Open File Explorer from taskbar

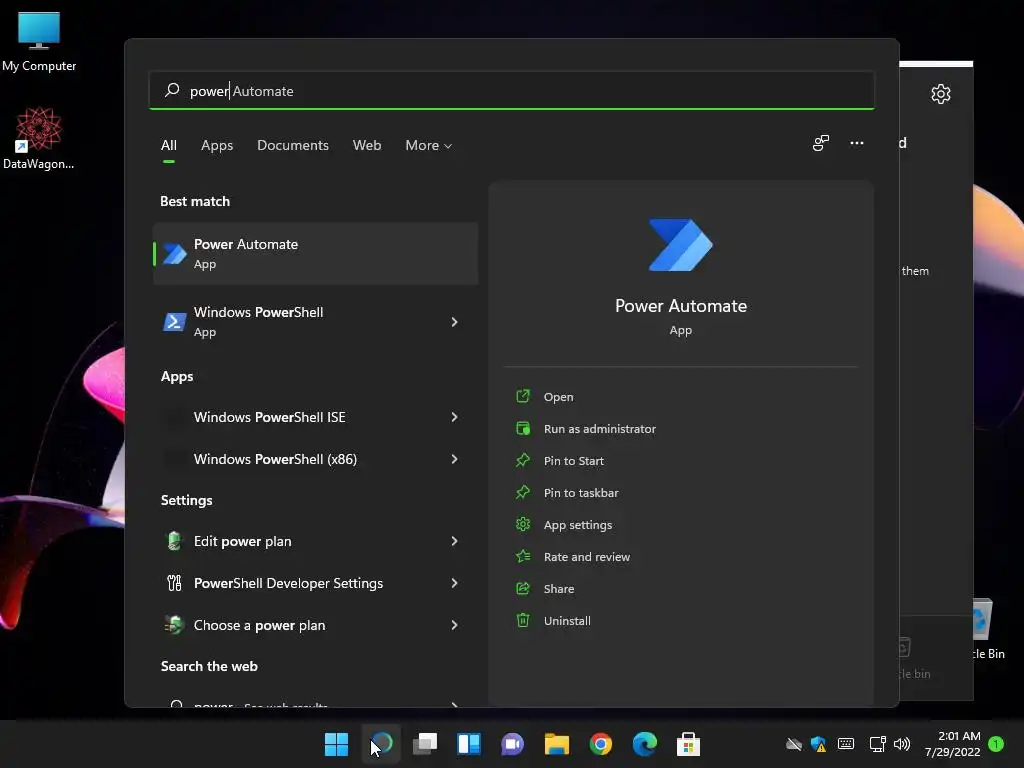coord(557,744)
